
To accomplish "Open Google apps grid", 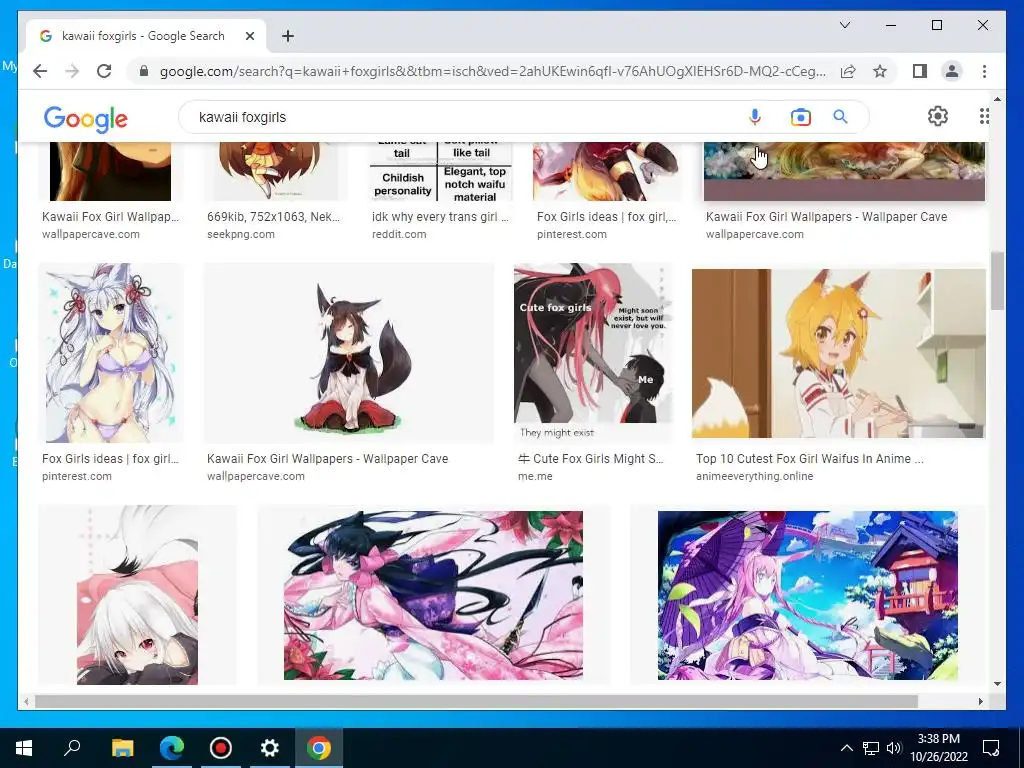I will [x=984, y=116].
